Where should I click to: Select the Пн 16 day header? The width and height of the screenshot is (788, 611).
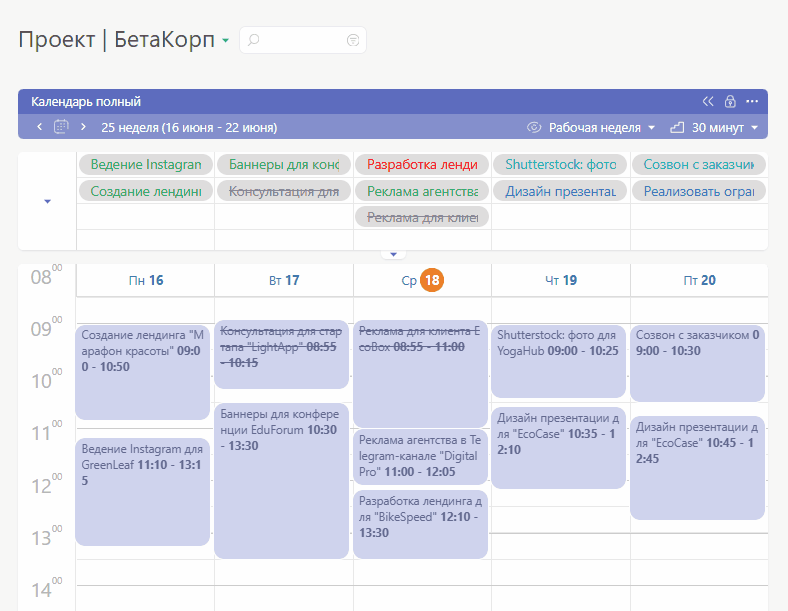tap(146, 280)
